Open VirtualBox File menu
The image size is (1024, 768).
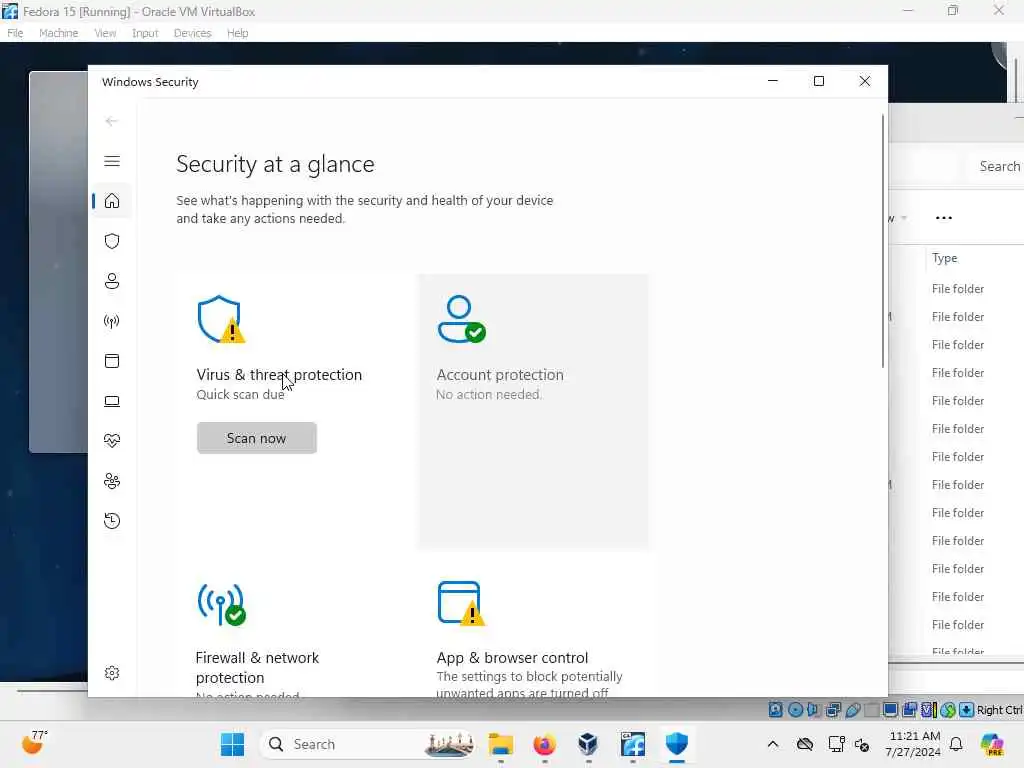(15, 33)
